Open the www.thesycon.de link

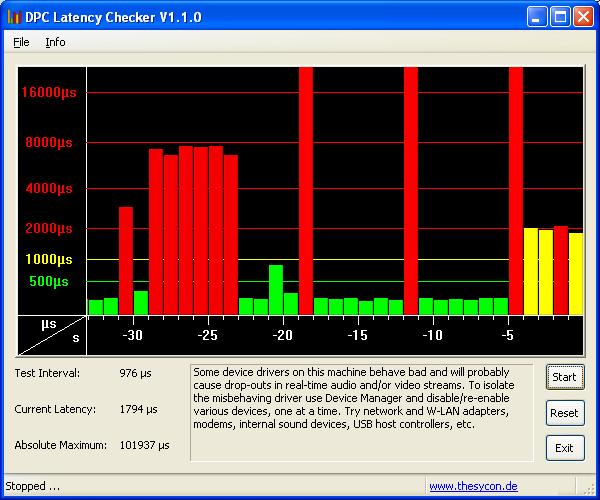click(x=473, y=486)
